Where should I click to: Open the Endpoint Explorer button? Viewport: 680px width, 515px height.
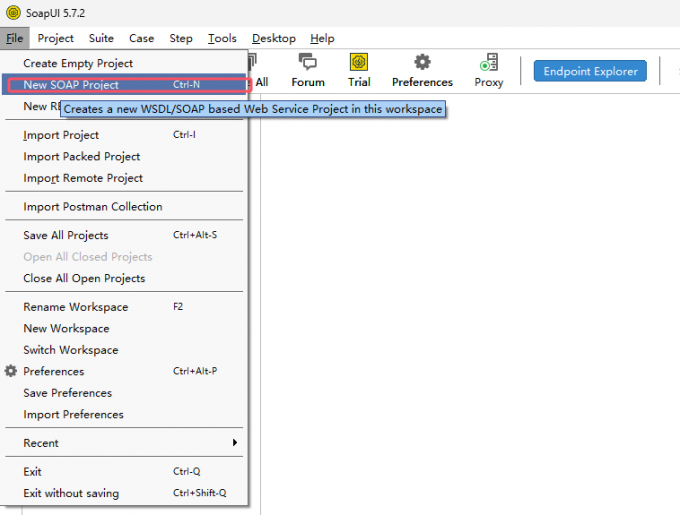click(x=590, y=71)
